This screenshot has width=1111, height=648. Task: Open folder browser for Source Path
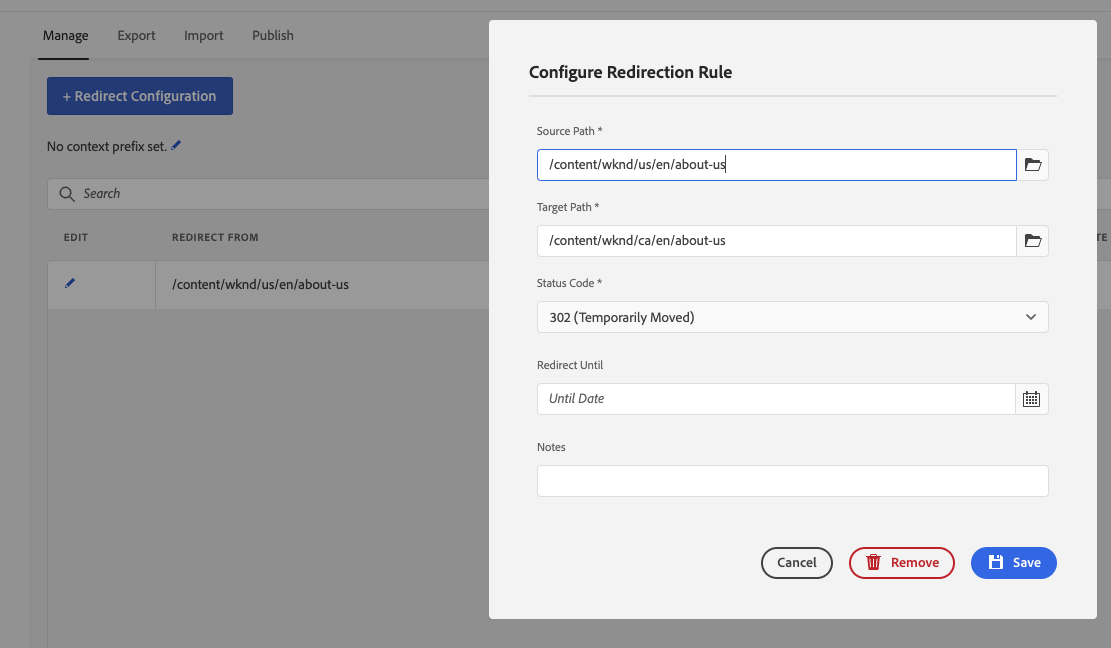coord(1032,165)
